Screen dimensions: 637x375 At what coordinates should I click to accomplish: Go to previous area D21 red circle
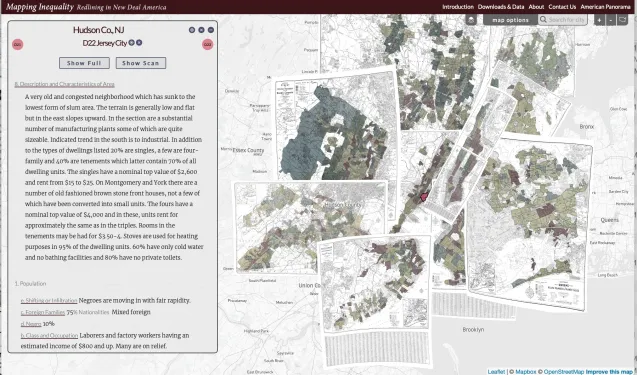tap(17, 44)
